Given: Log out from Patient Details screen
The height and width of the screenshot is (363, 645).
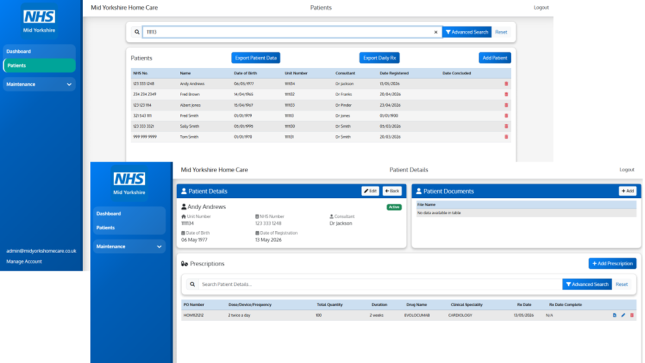Looking at the screenshot, I should [626, 170].
